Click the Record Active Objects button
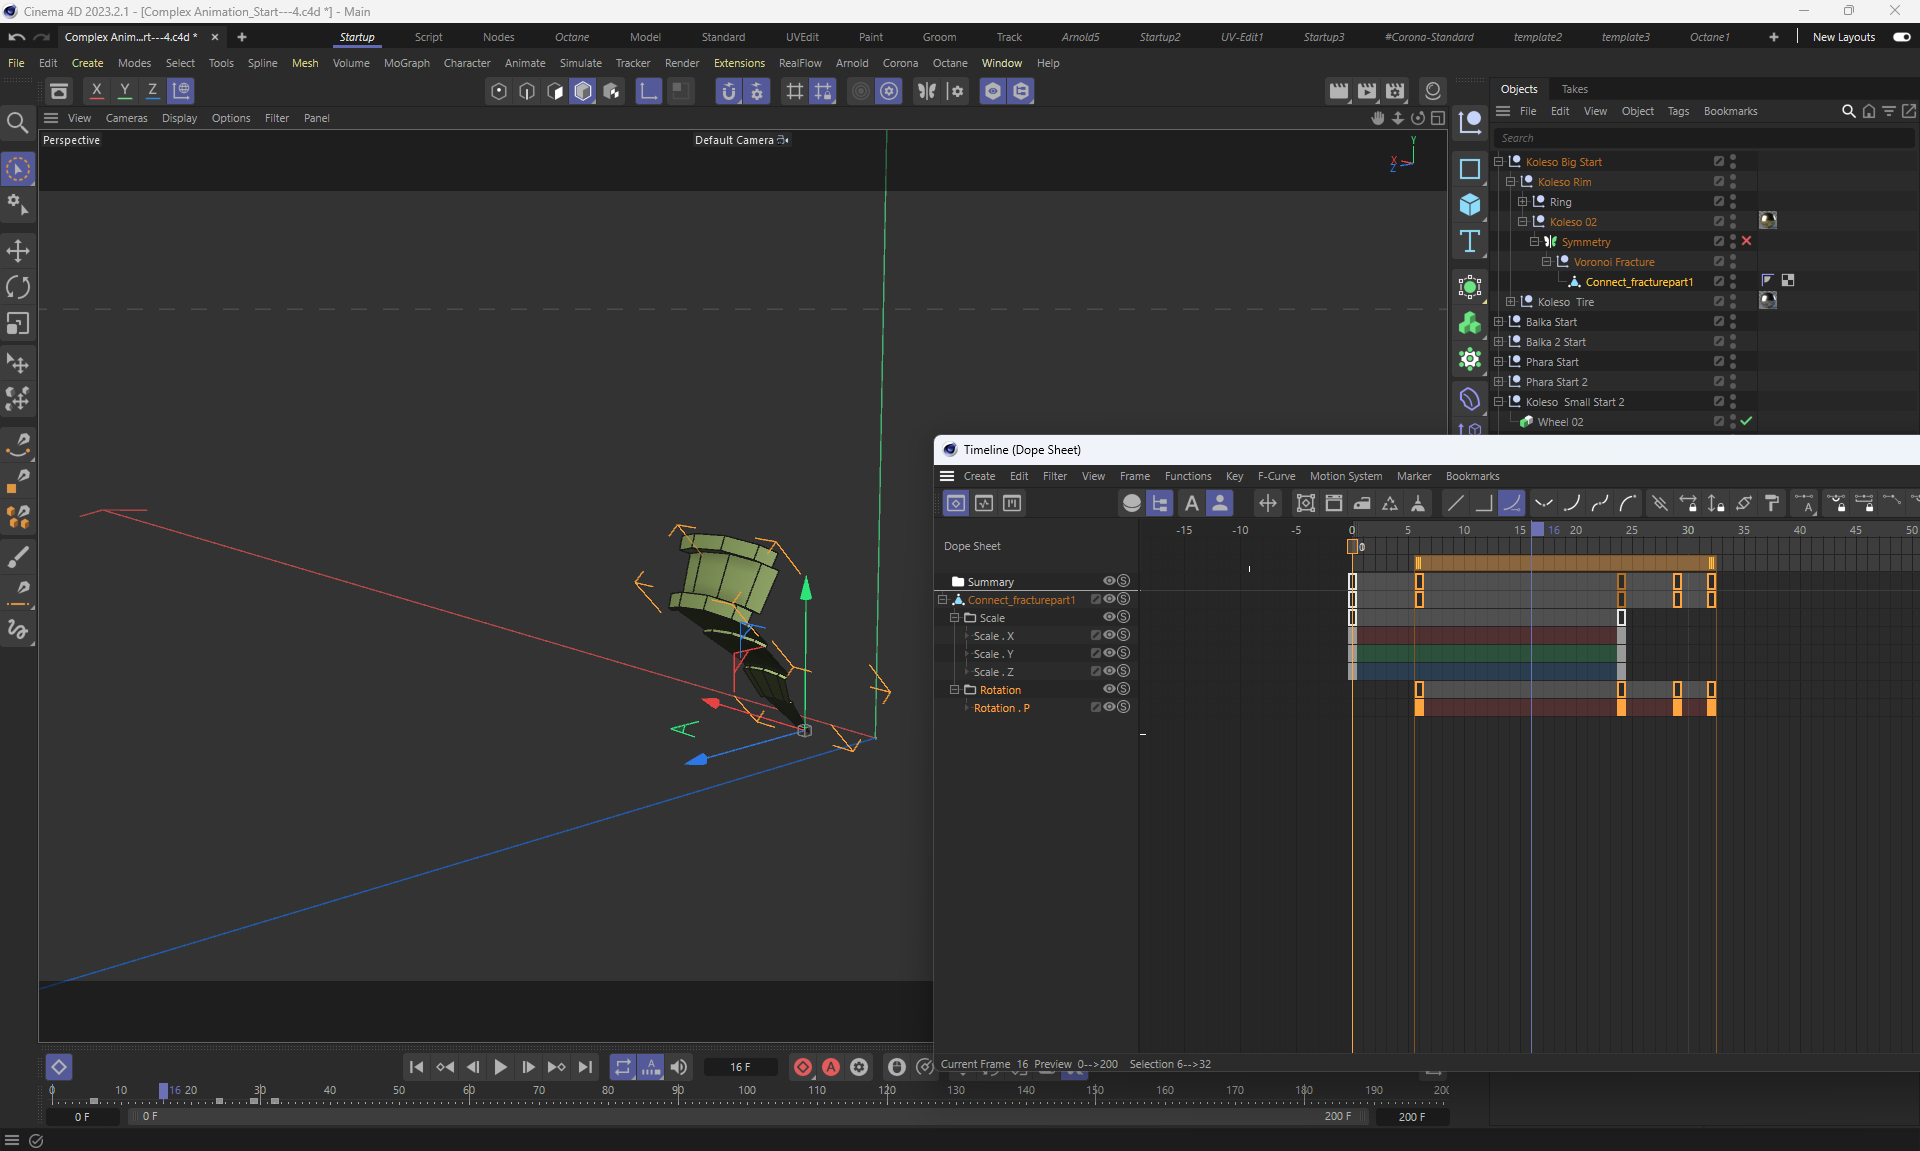Image resolution: width=1920 pixels, height=1151 pixels. coord(802,1067)
